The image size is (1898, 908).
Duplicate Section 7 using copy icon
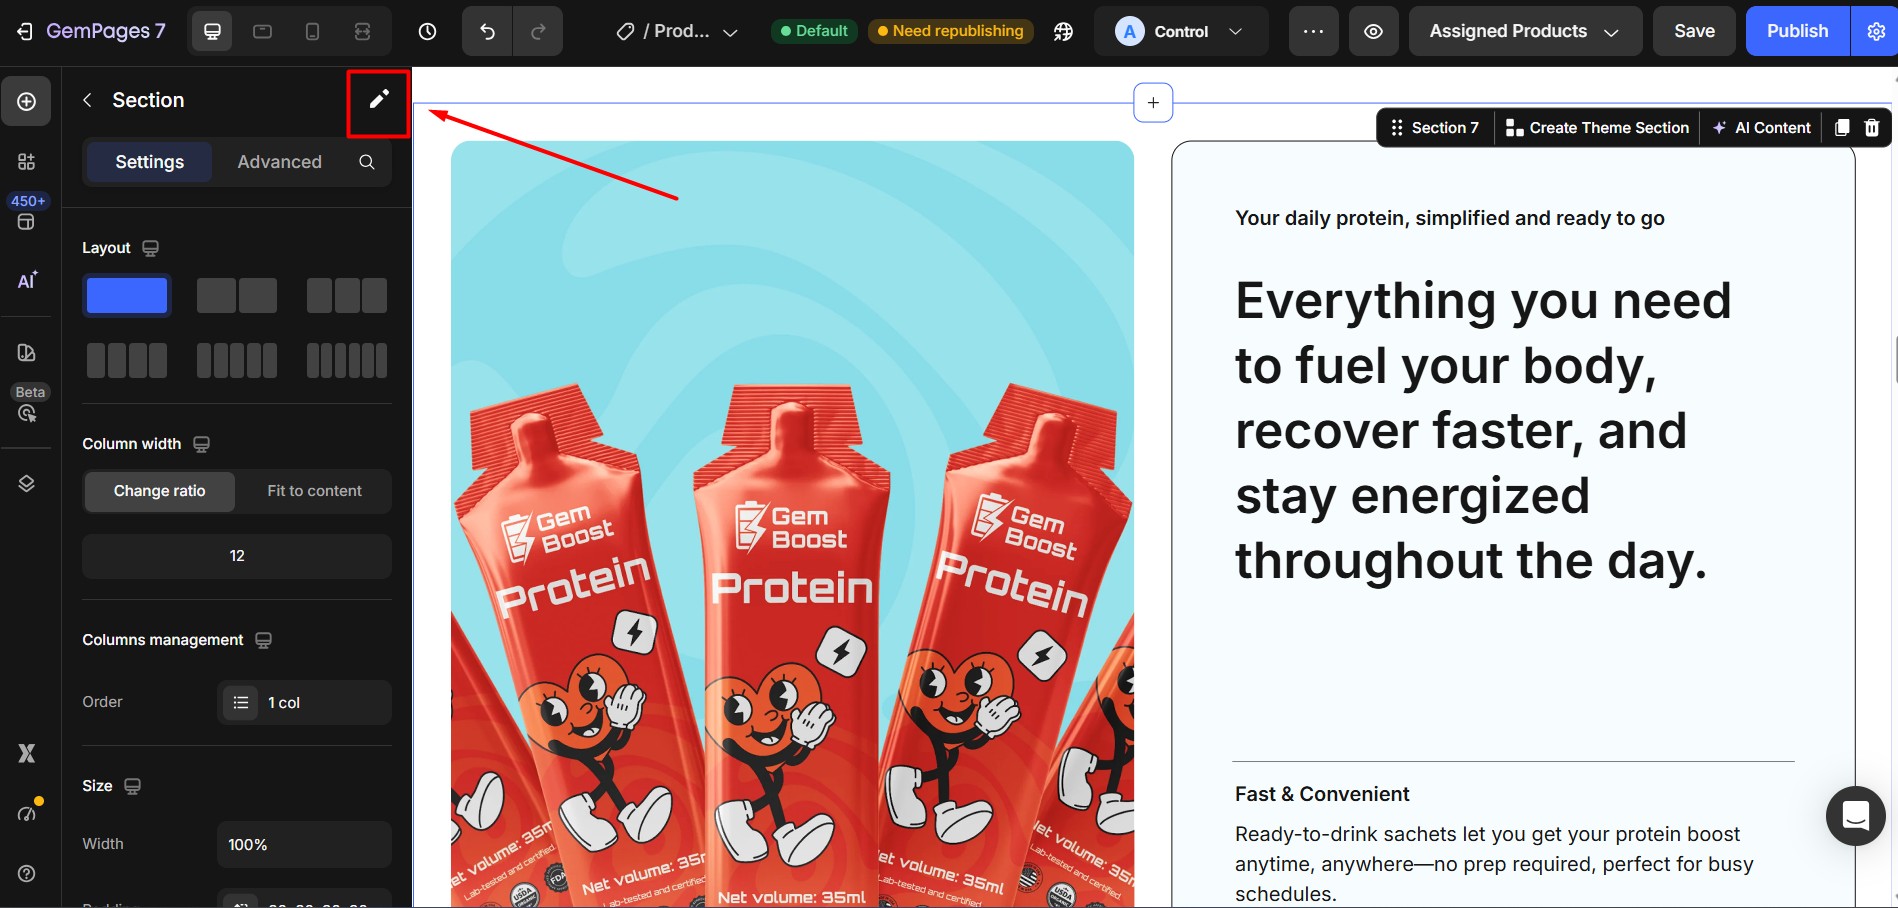pyautogui.click(x=1842, y=128)
